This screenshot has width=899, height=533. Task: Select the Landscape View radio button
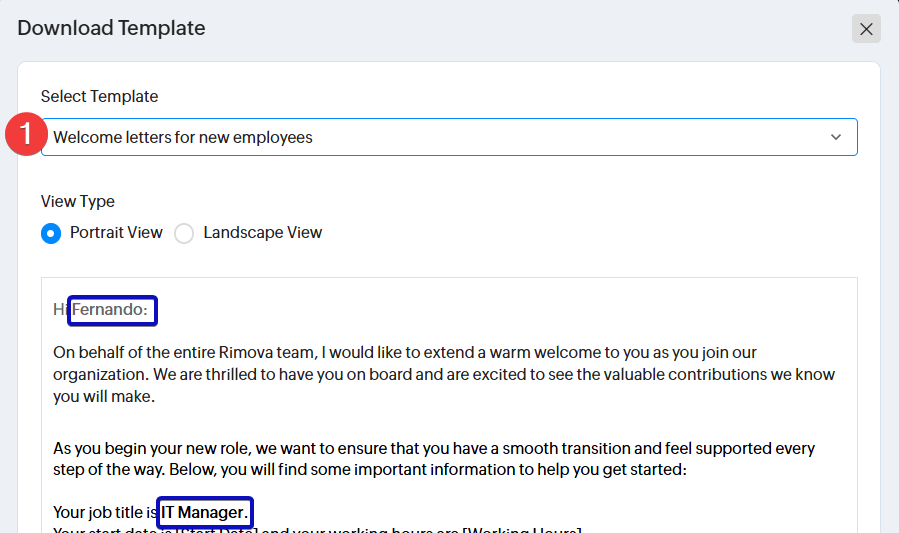pos(184,233)
